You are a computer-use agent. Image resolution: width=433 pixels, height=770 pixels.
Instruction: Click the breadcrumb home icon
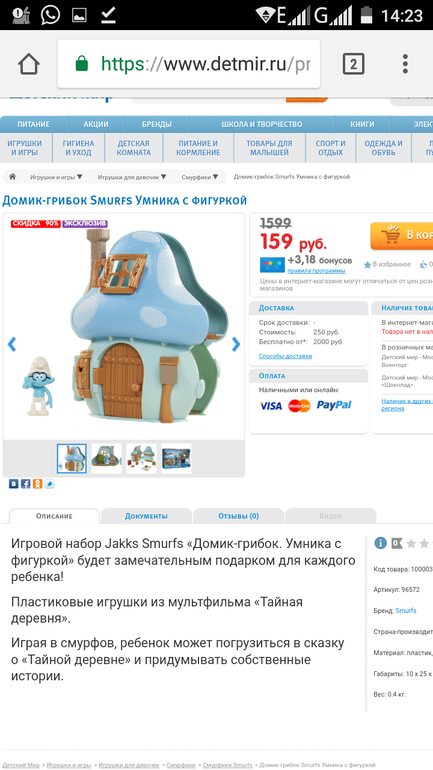tap(13, 177)
